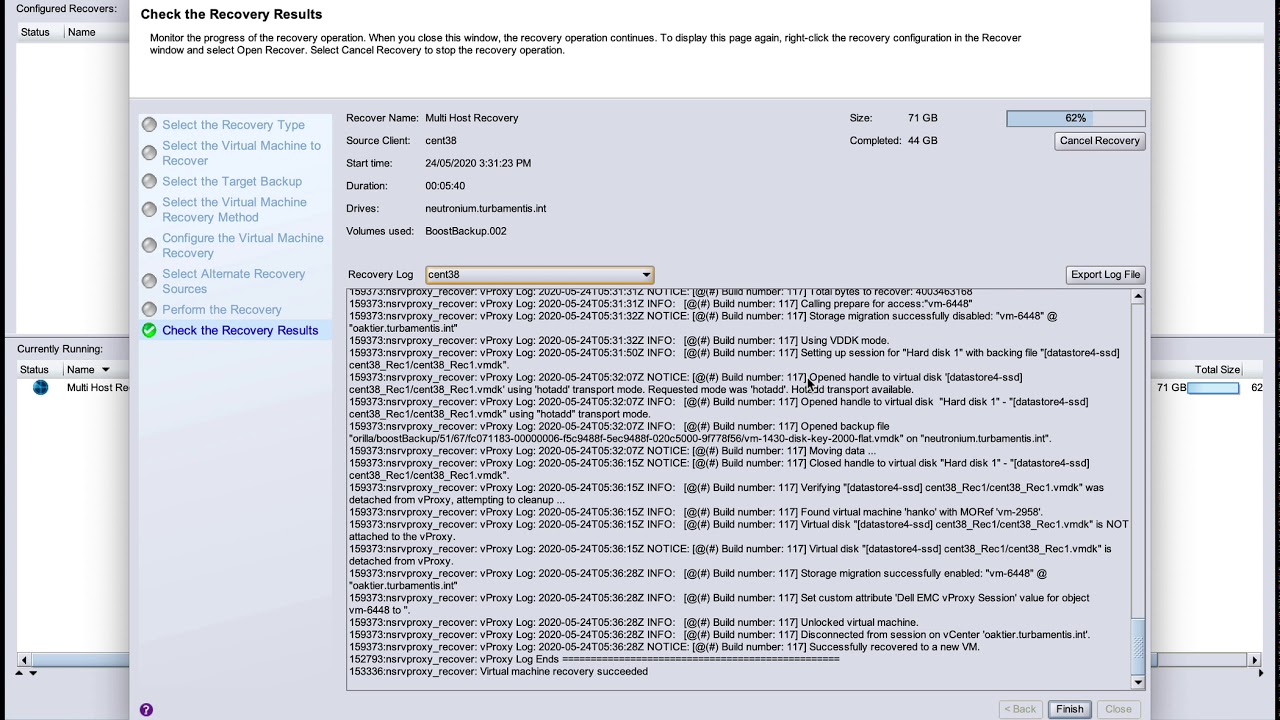Click the 'Virtual machine recovery succeeded' log line
This screenshot has height=720, width=1280.
(499, 672)
